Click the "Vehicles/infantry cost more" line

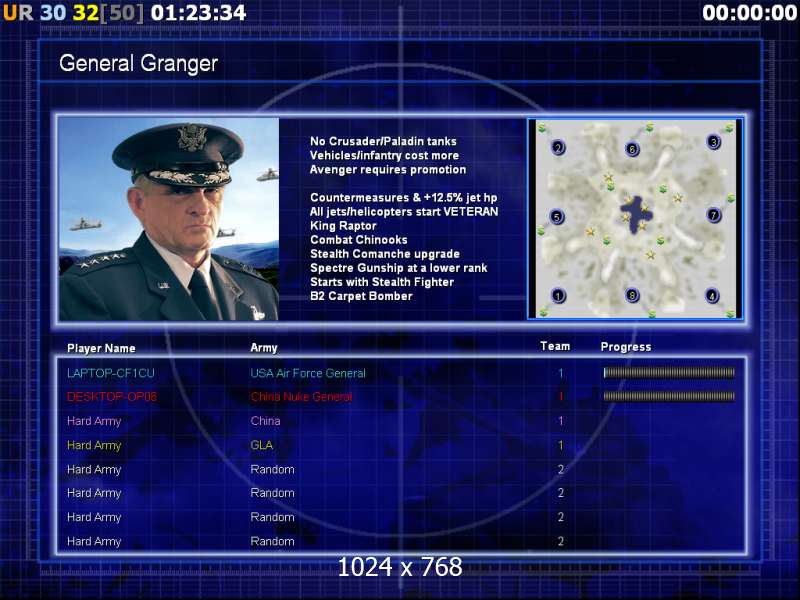coord(384,155)
